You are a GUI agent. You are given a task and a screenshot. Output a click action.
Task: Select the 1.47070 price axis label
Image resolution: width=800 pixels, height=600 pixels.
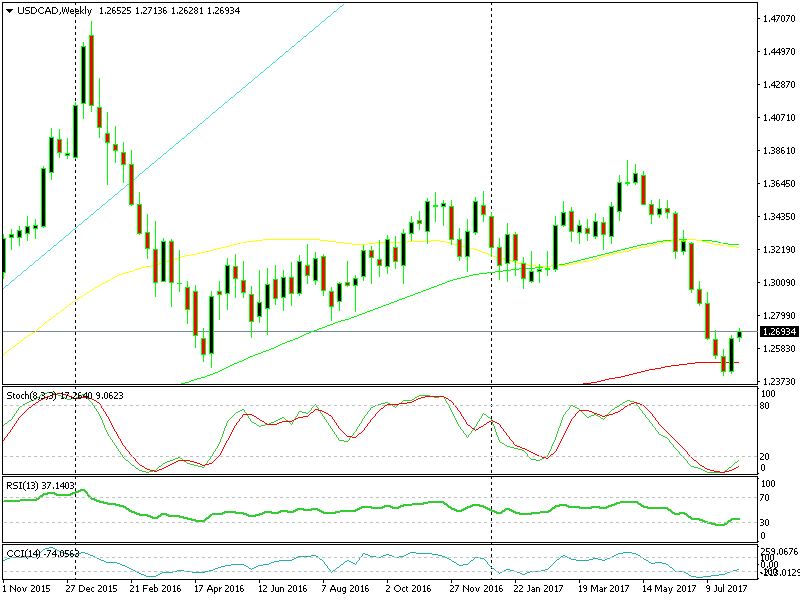(x=779, y=19)
